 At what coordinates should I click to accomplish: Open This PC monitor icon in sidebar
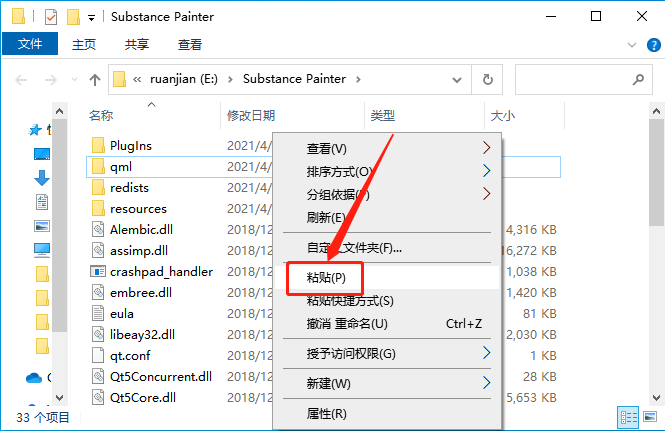42,250
